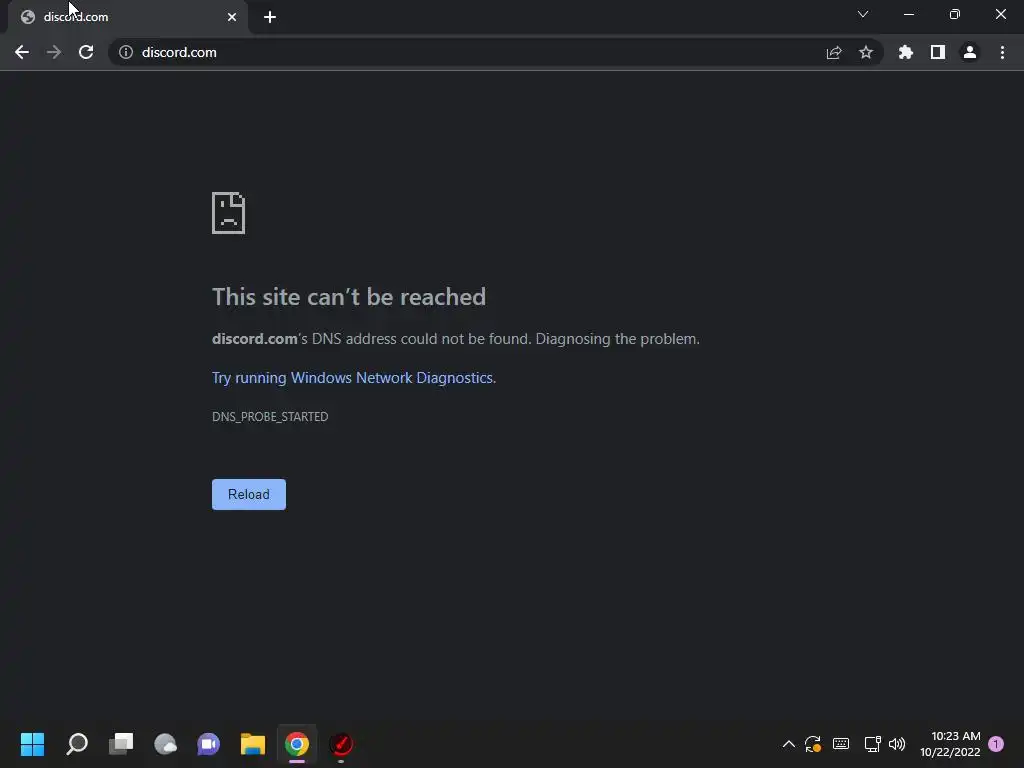Viewport: 1024px width, 768px height.
Task: Open the network status tray icon
Action: click(x=872, y=744)
